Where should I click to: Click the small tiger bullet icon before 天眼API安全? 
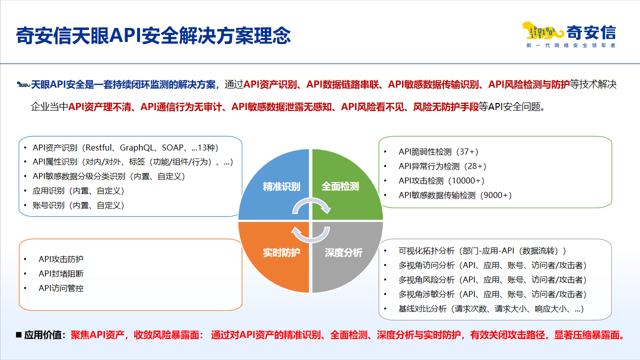(x=23, y=84)
